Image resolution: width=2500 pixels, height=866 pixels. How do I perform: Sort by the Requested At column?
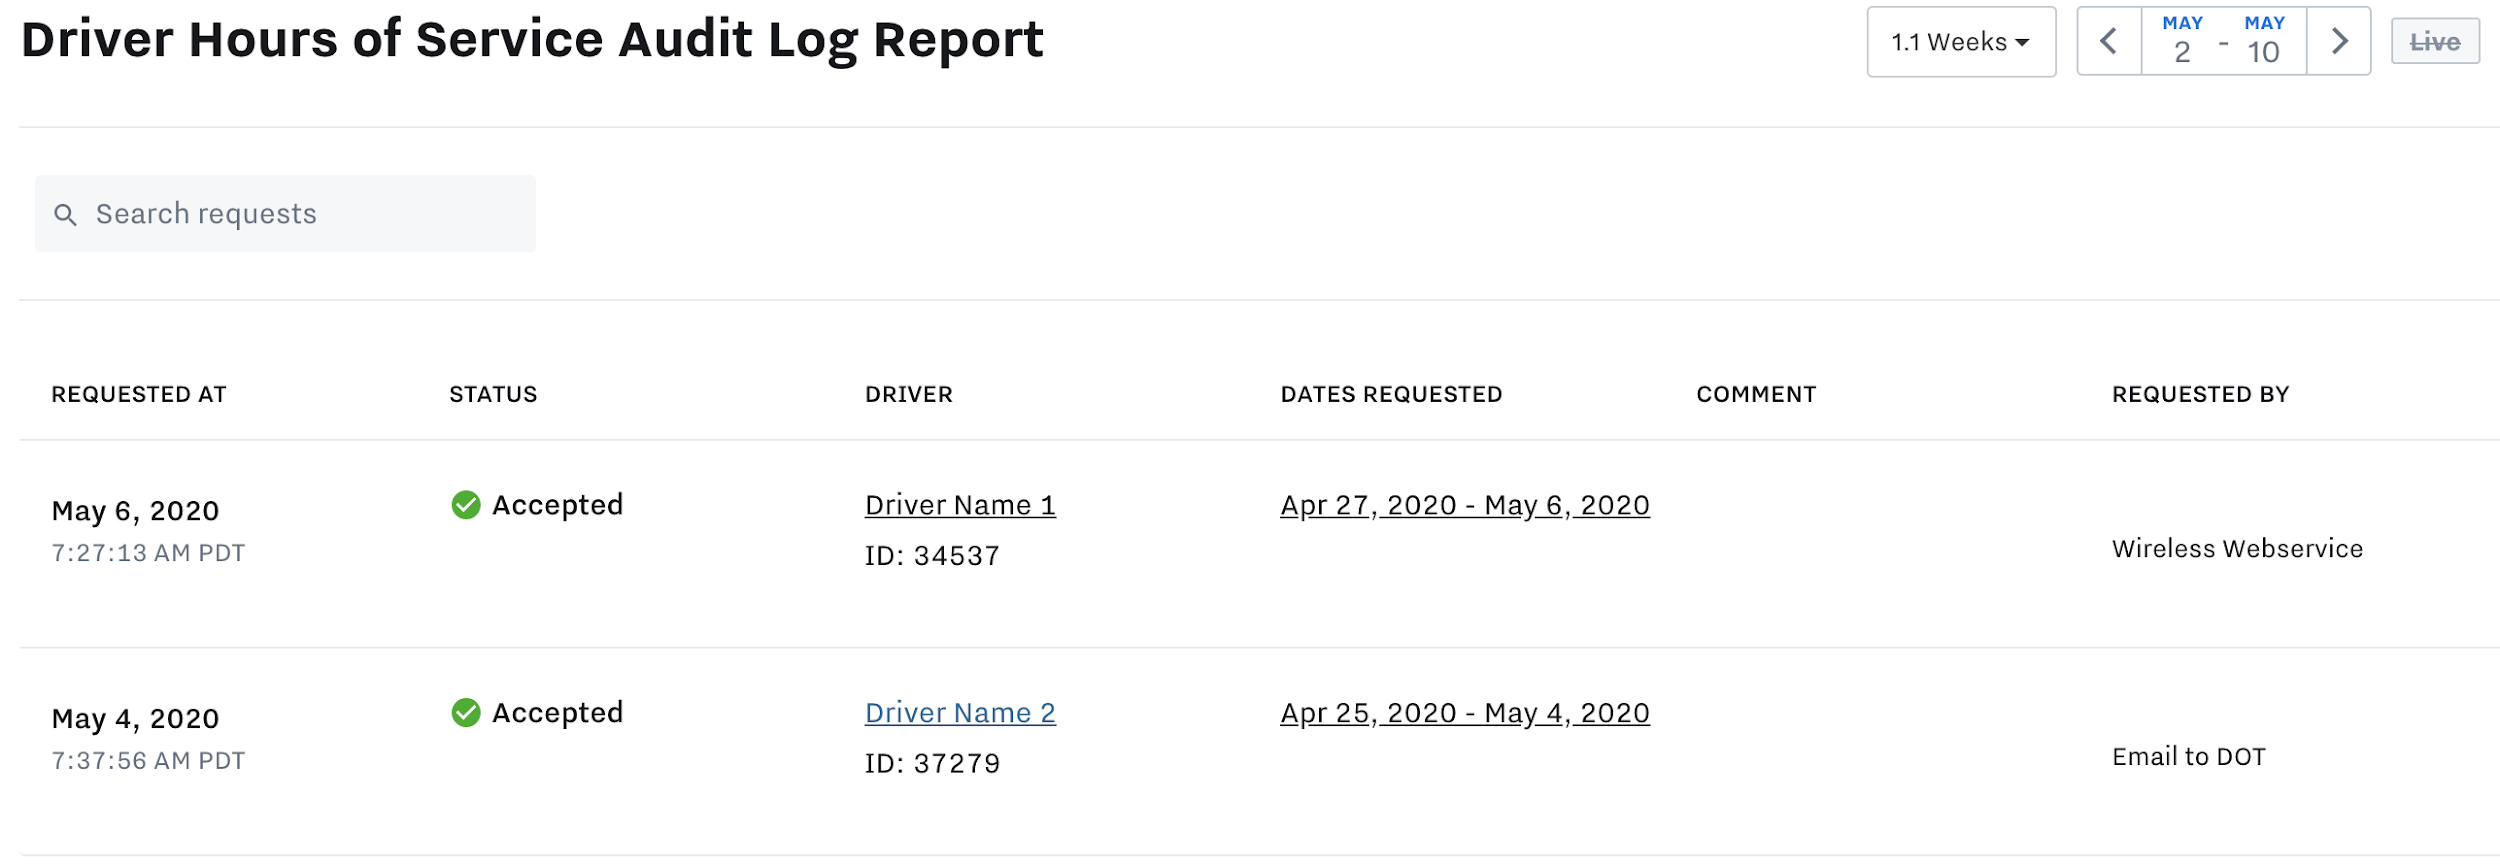click(x=139, y=395)
